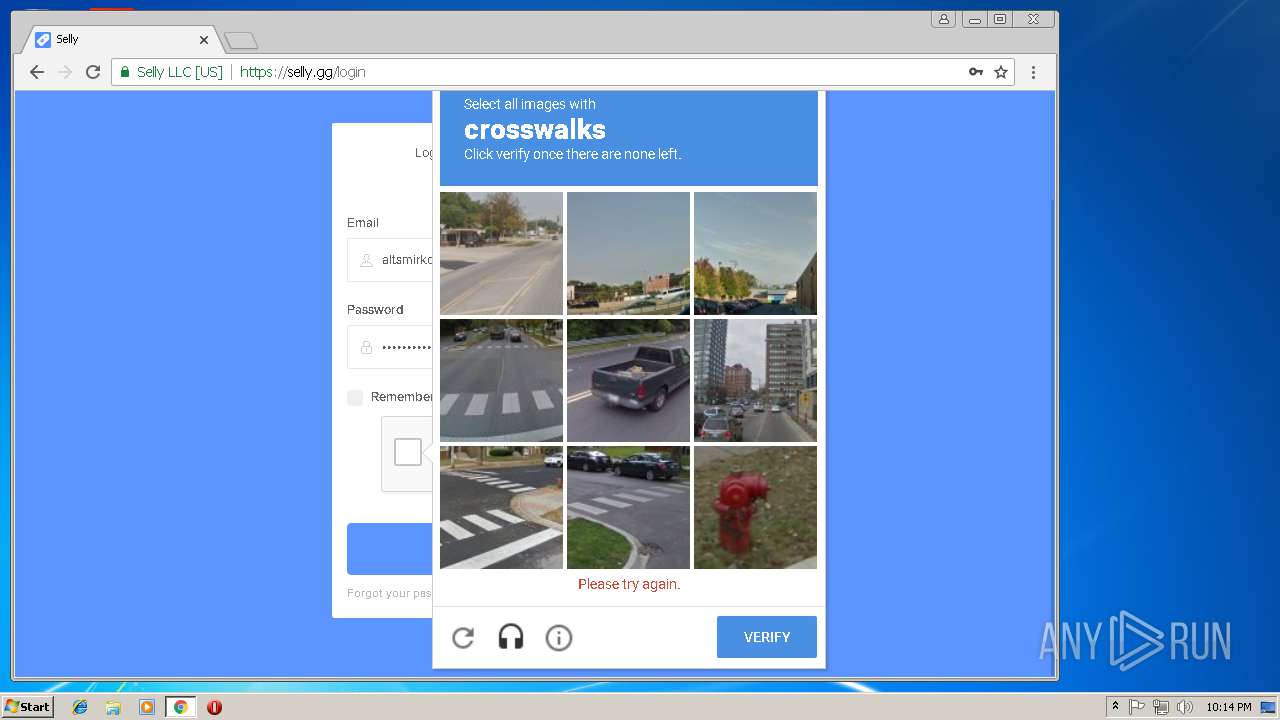Toggle the Remember me checkbox
This screenshot has width=1280, height=720.
click(x=355, y=397)
